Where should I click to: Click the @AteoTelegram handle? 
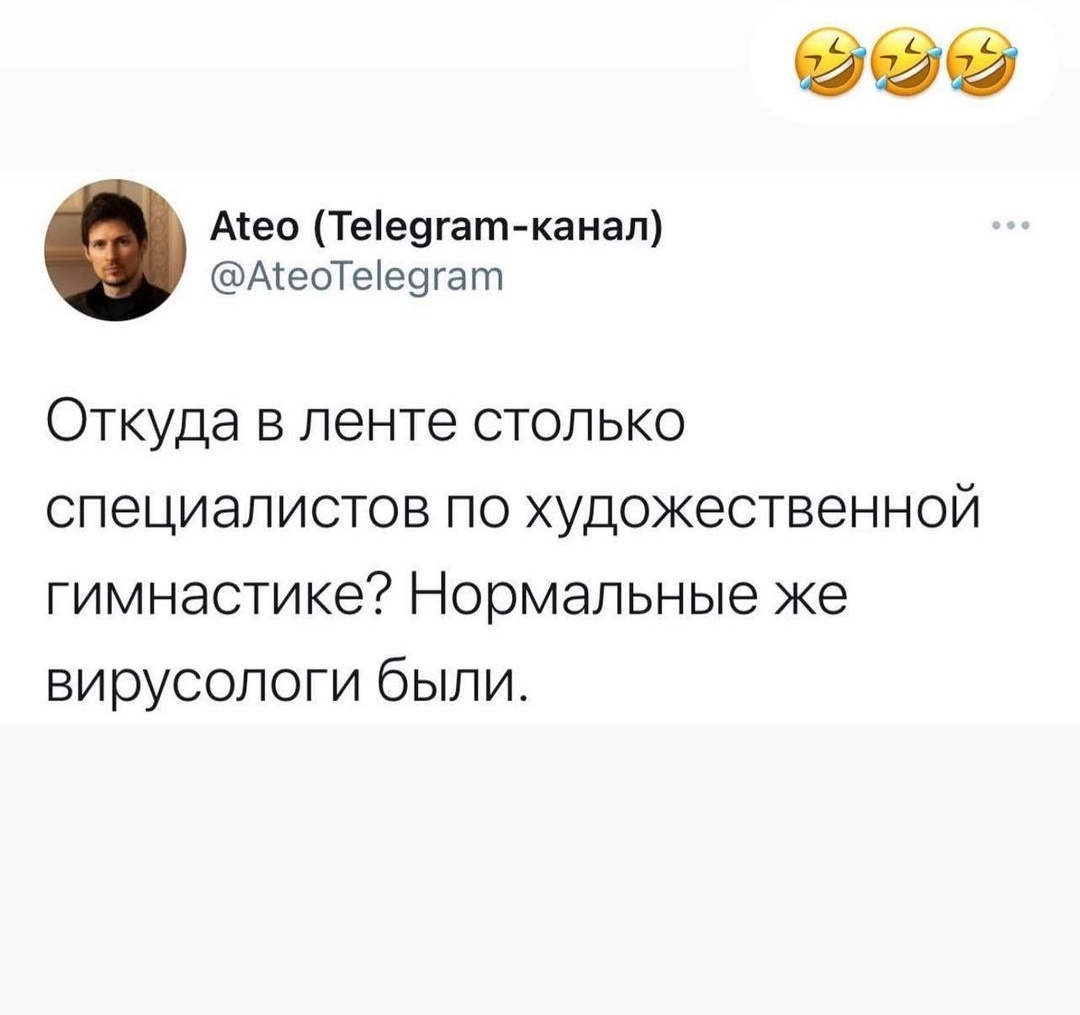pyautogui.click(x=356, y=278)
